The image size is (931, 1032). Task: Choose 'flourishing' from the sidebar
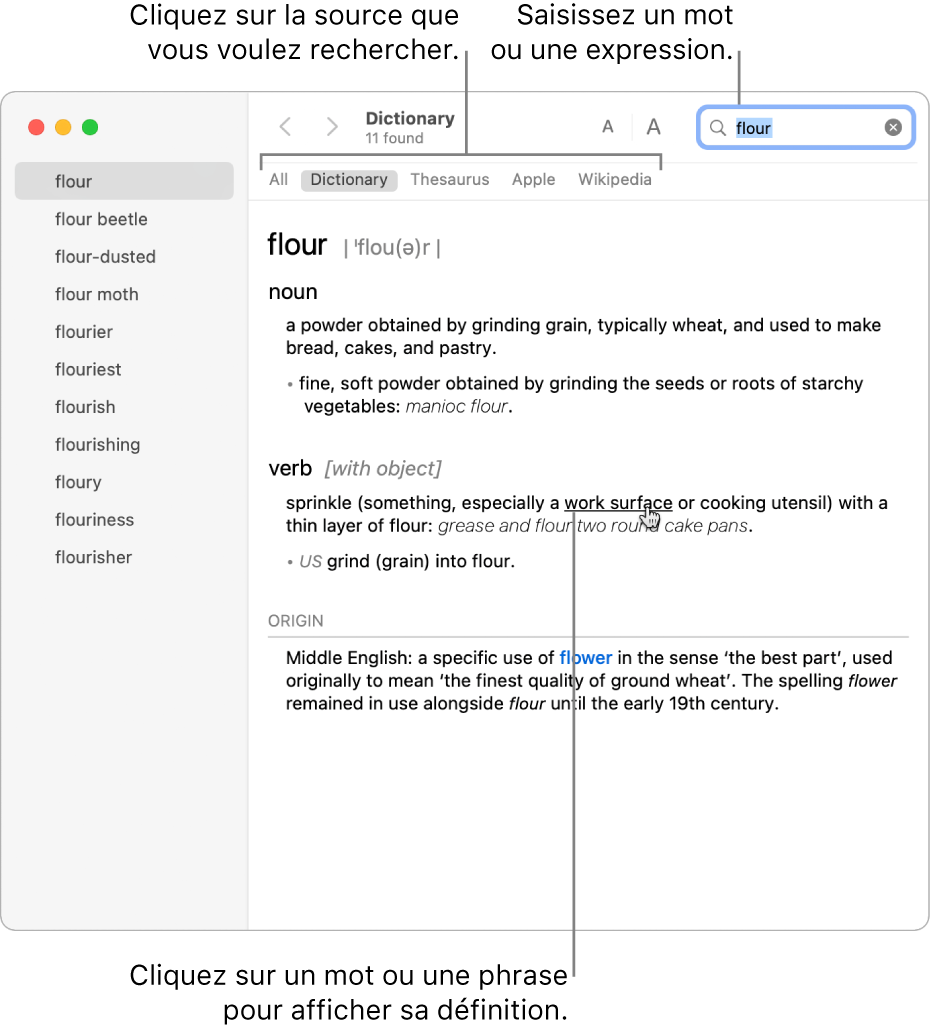pyautogui.click(x=124, y=444)
